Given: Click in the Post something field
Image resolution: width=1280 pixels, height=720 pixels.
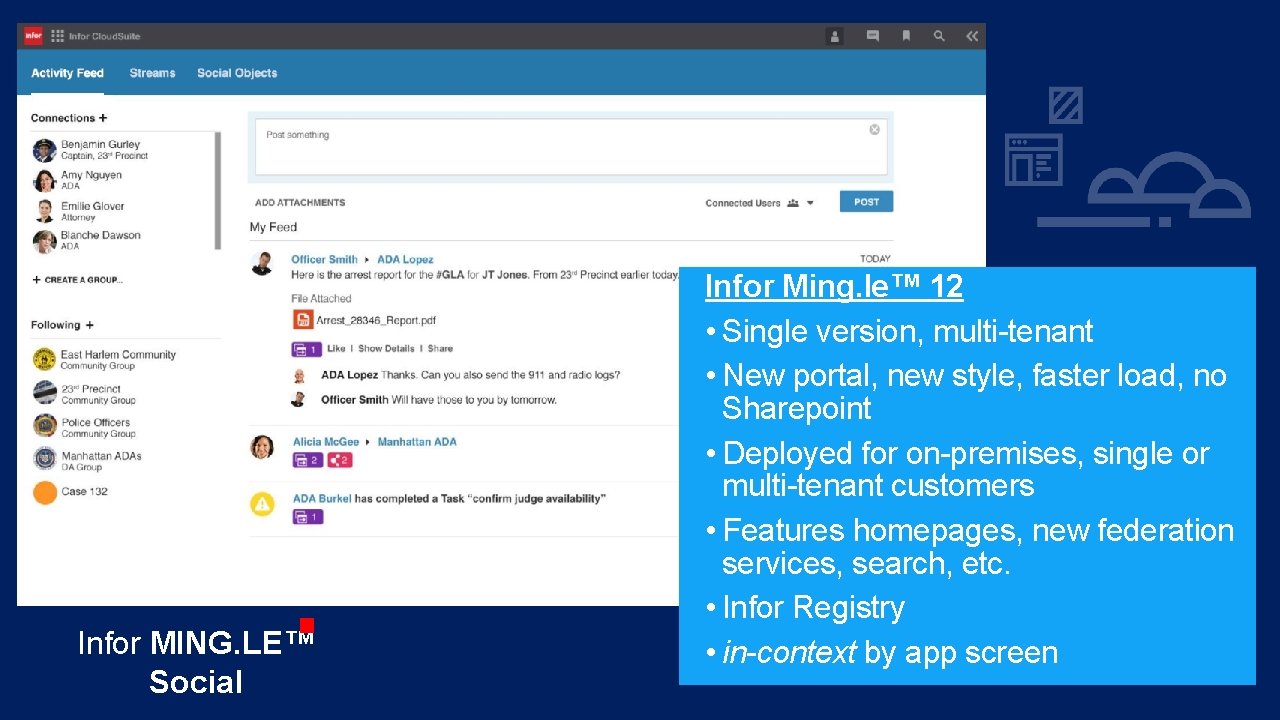Looking at the screenshot, I should pos(570,147).
